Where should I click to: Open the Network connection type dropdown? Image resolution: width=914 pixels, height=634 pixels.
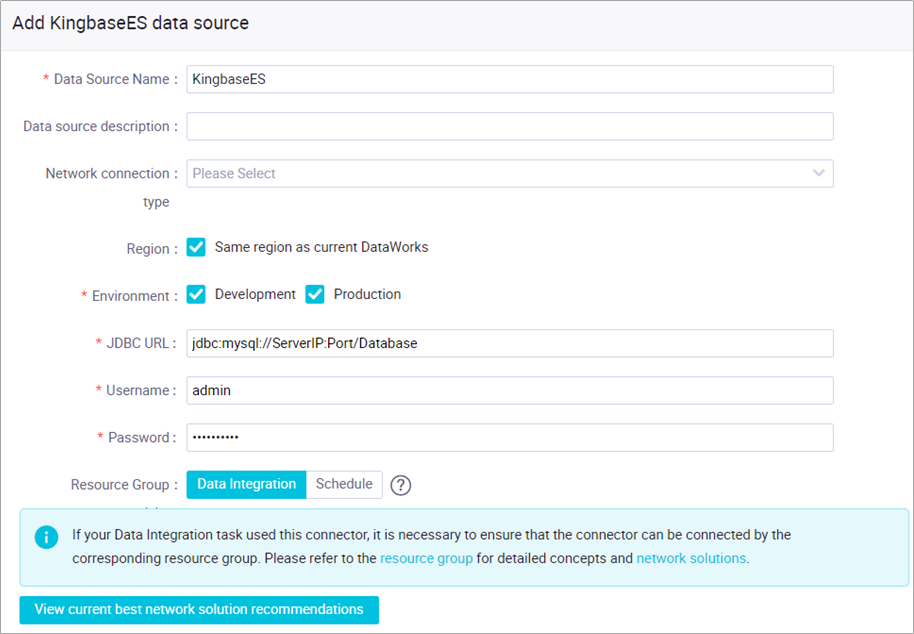510,174
